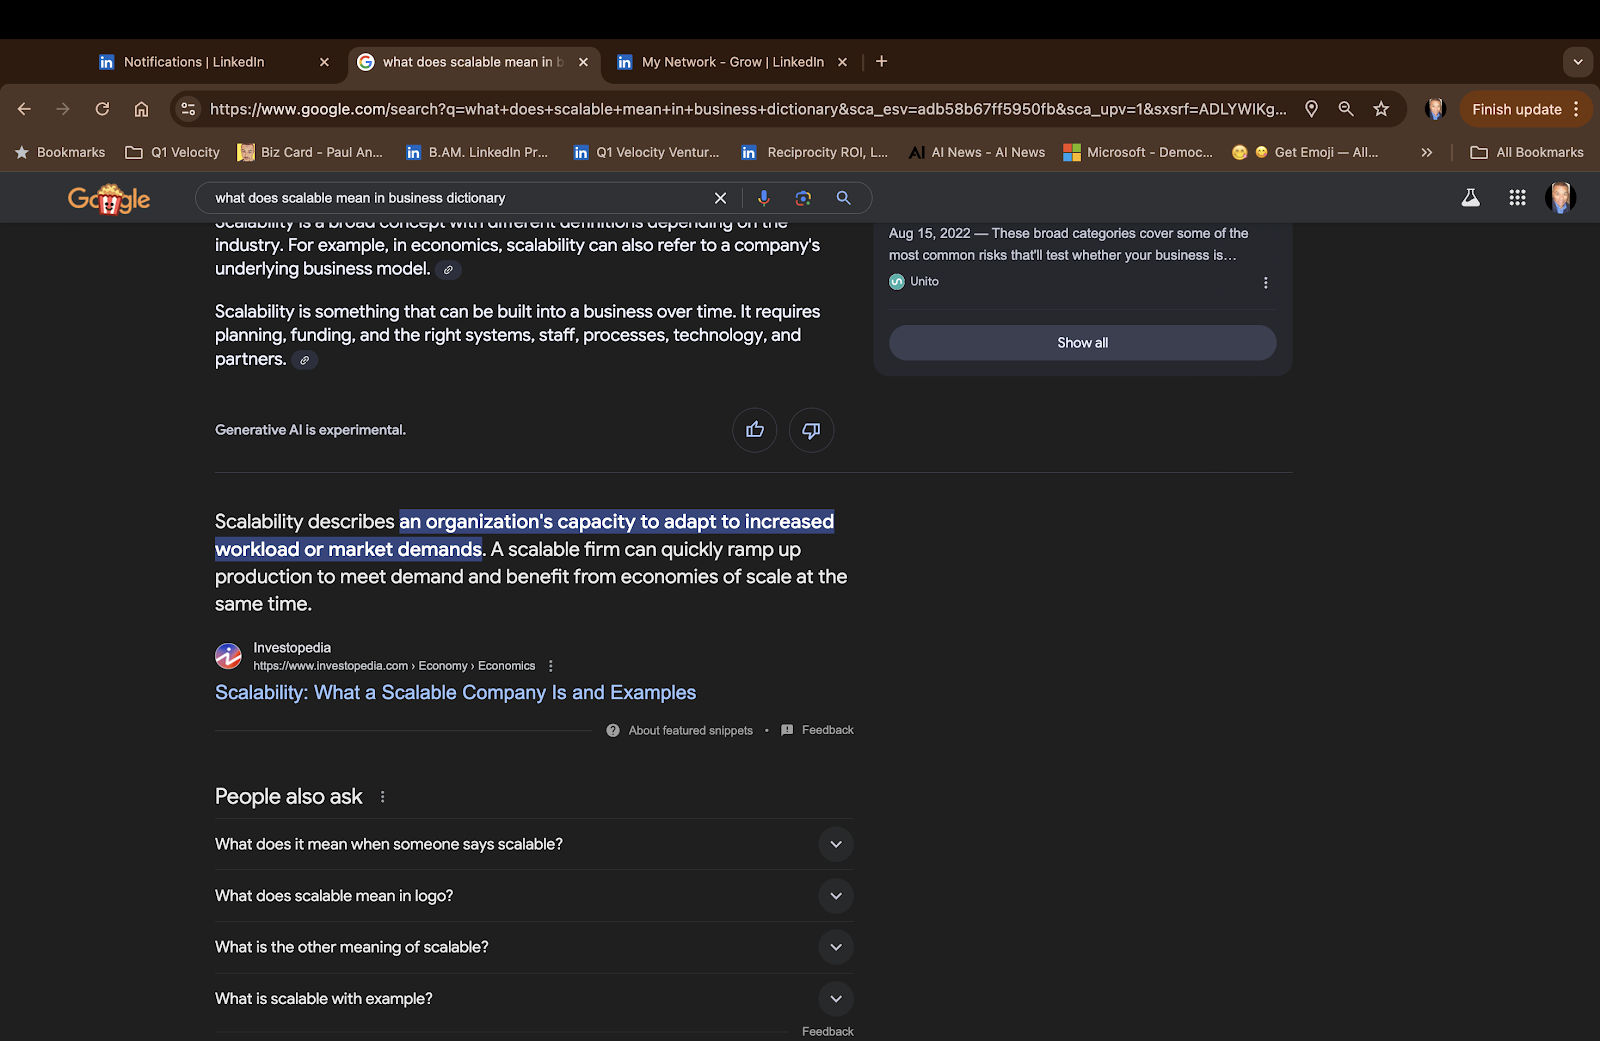Select the 'what does scalable mean' tab

473,62
